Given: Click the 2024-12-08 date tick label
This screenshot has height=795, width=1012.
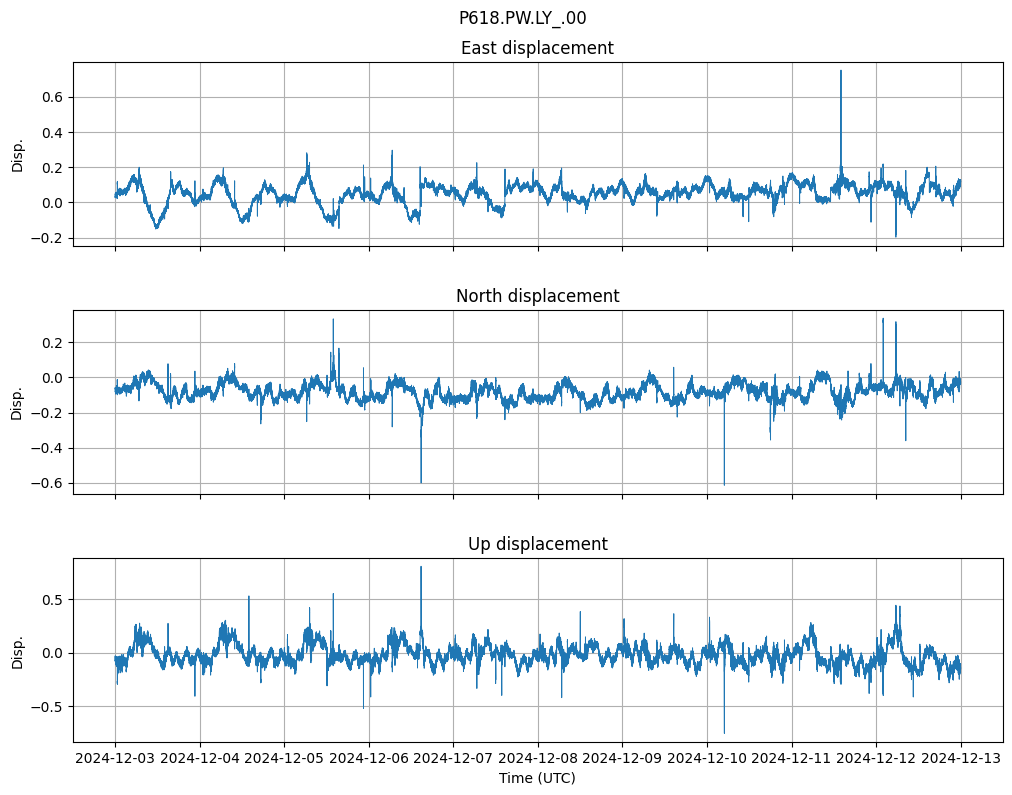Looking at the screenshot, I should click(538, 759).
